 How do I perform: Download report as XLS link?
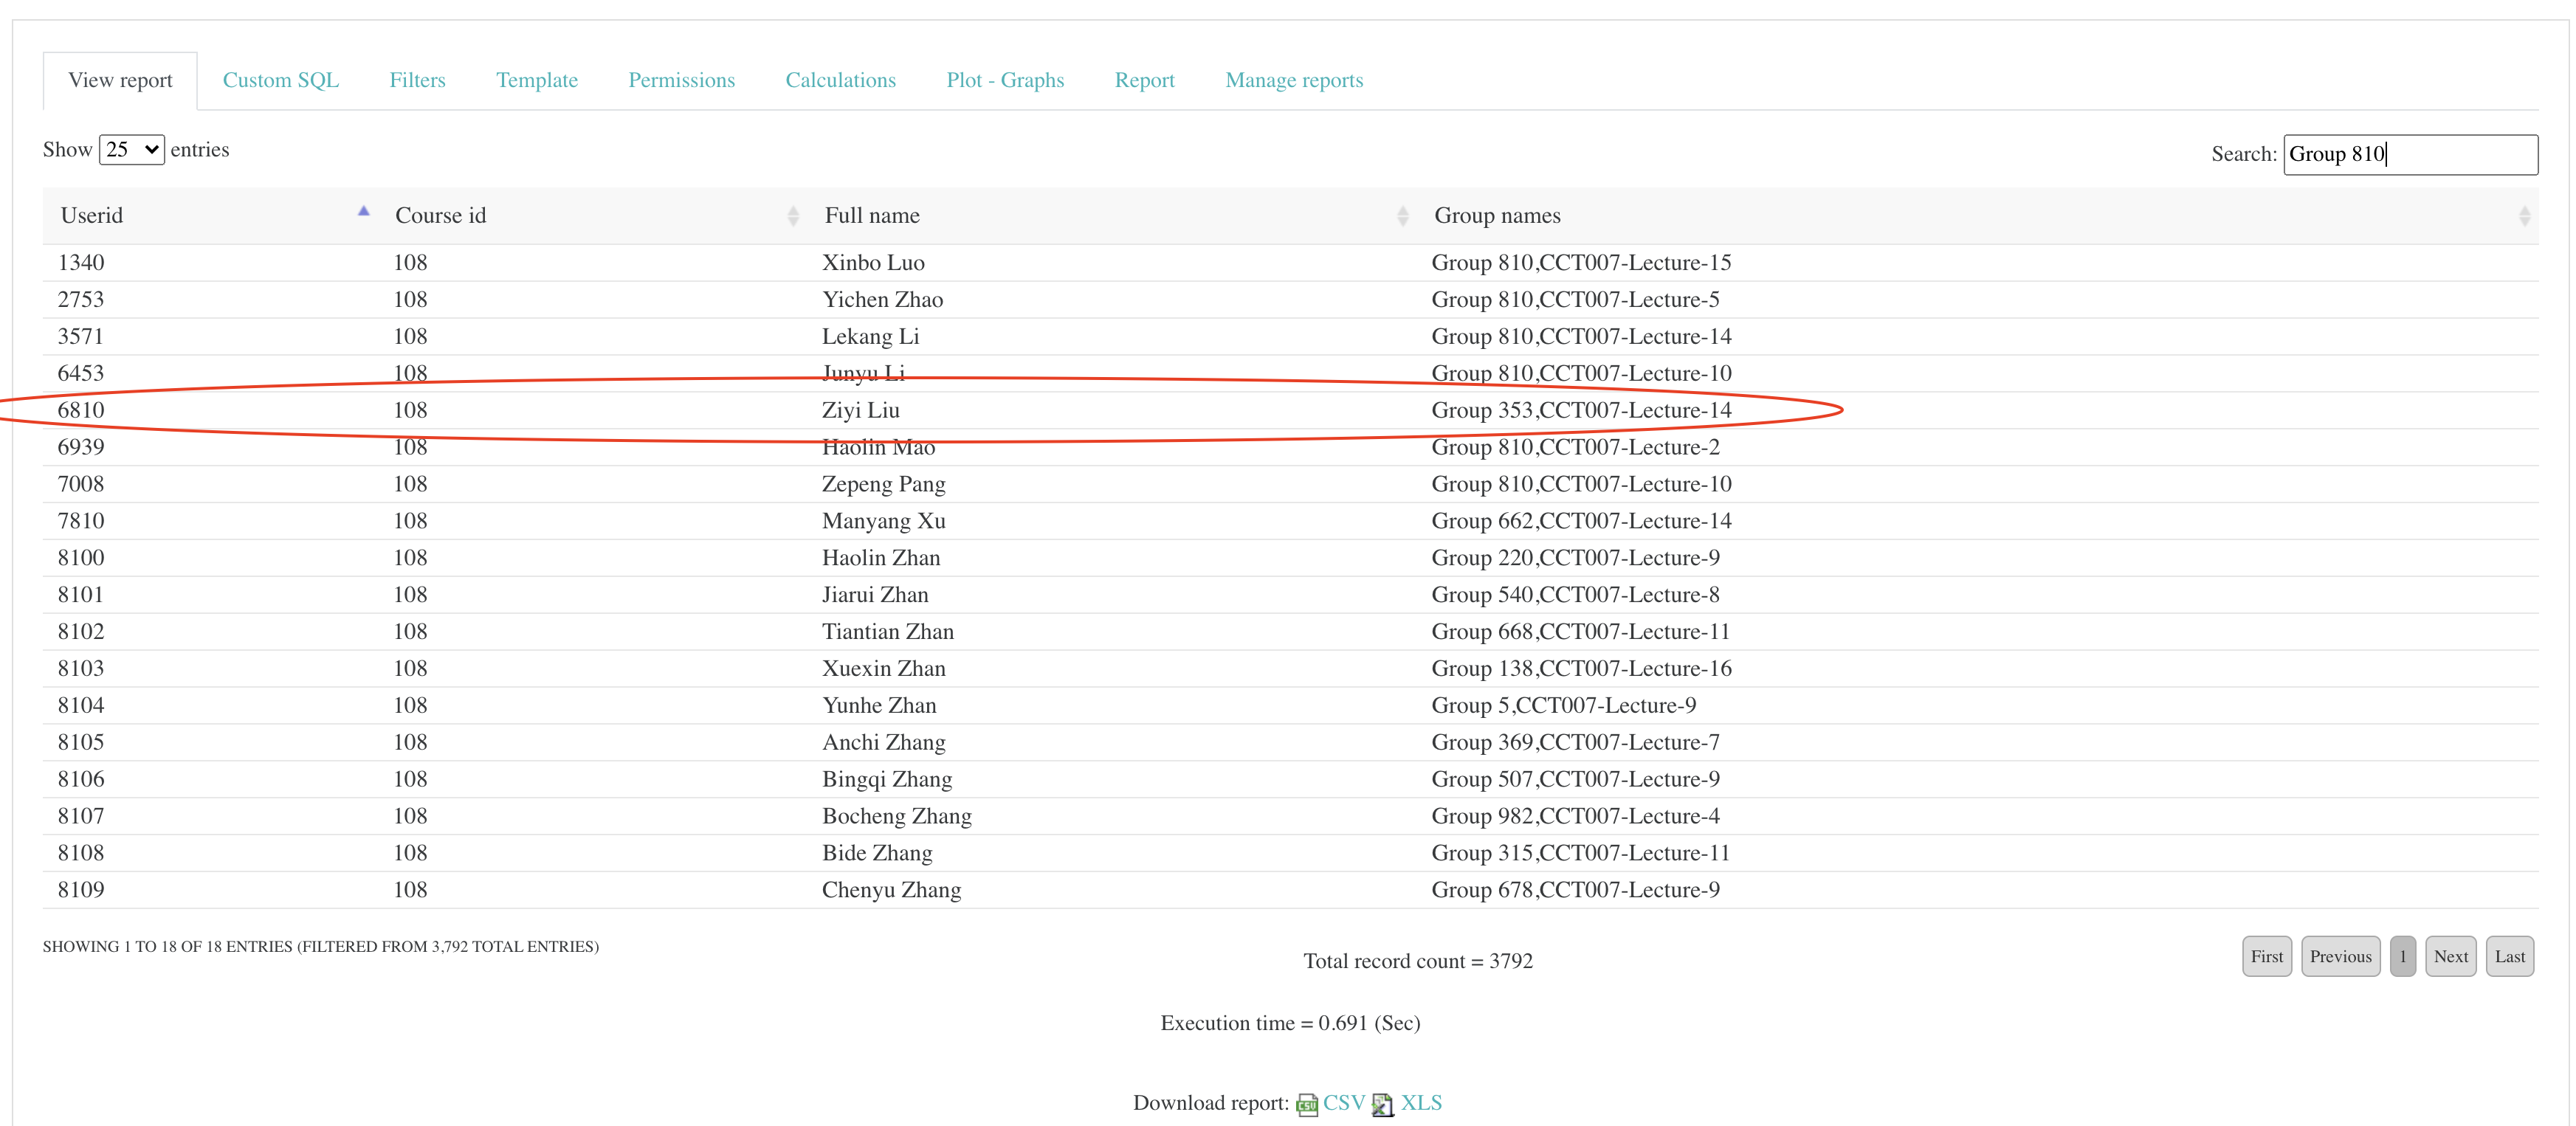click(1421, 1103)
